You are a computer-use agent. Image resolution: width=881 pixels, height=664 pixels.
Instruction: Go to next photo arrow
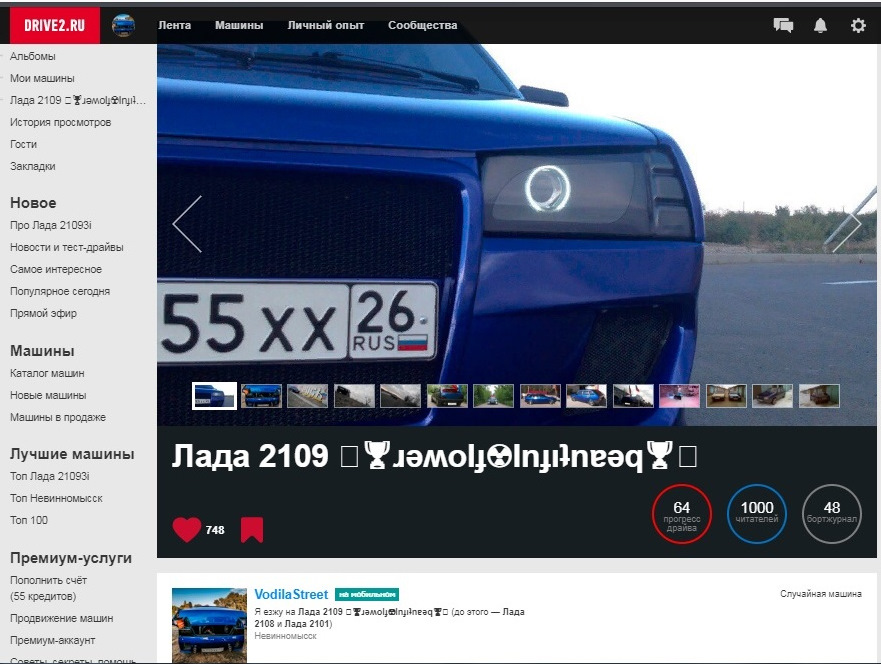coord(846,224)
